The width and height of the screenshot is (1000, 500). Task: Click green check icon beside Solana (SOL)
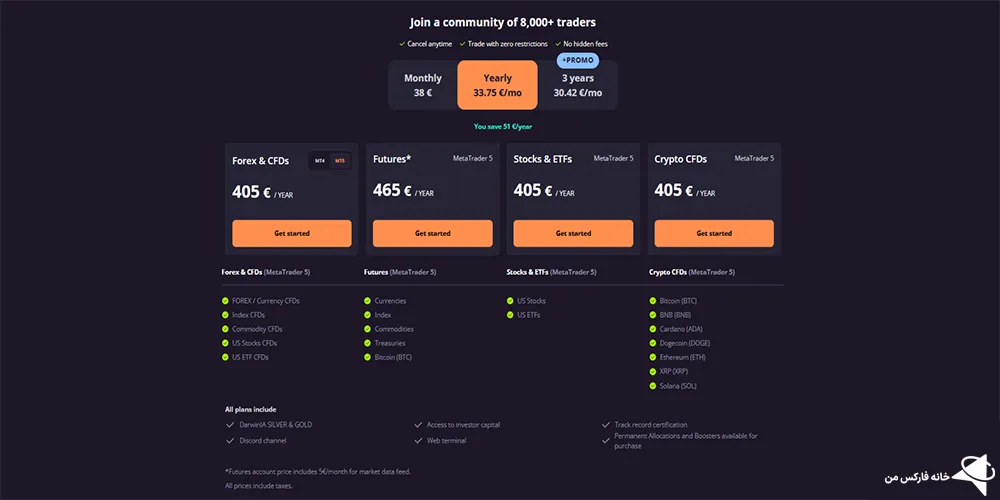pos(653,386)
